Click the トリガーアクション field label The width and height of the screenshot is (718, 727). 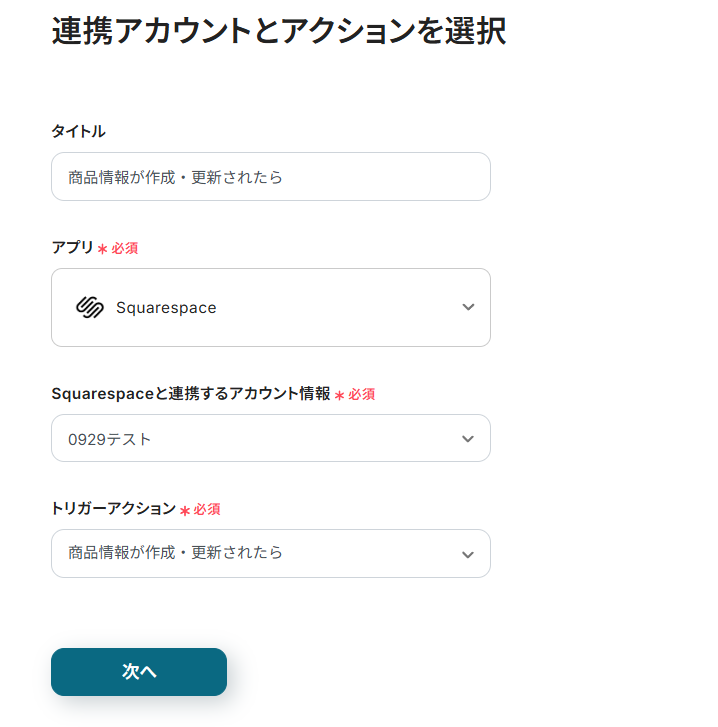pyautogui.click(x=113, y=509)
